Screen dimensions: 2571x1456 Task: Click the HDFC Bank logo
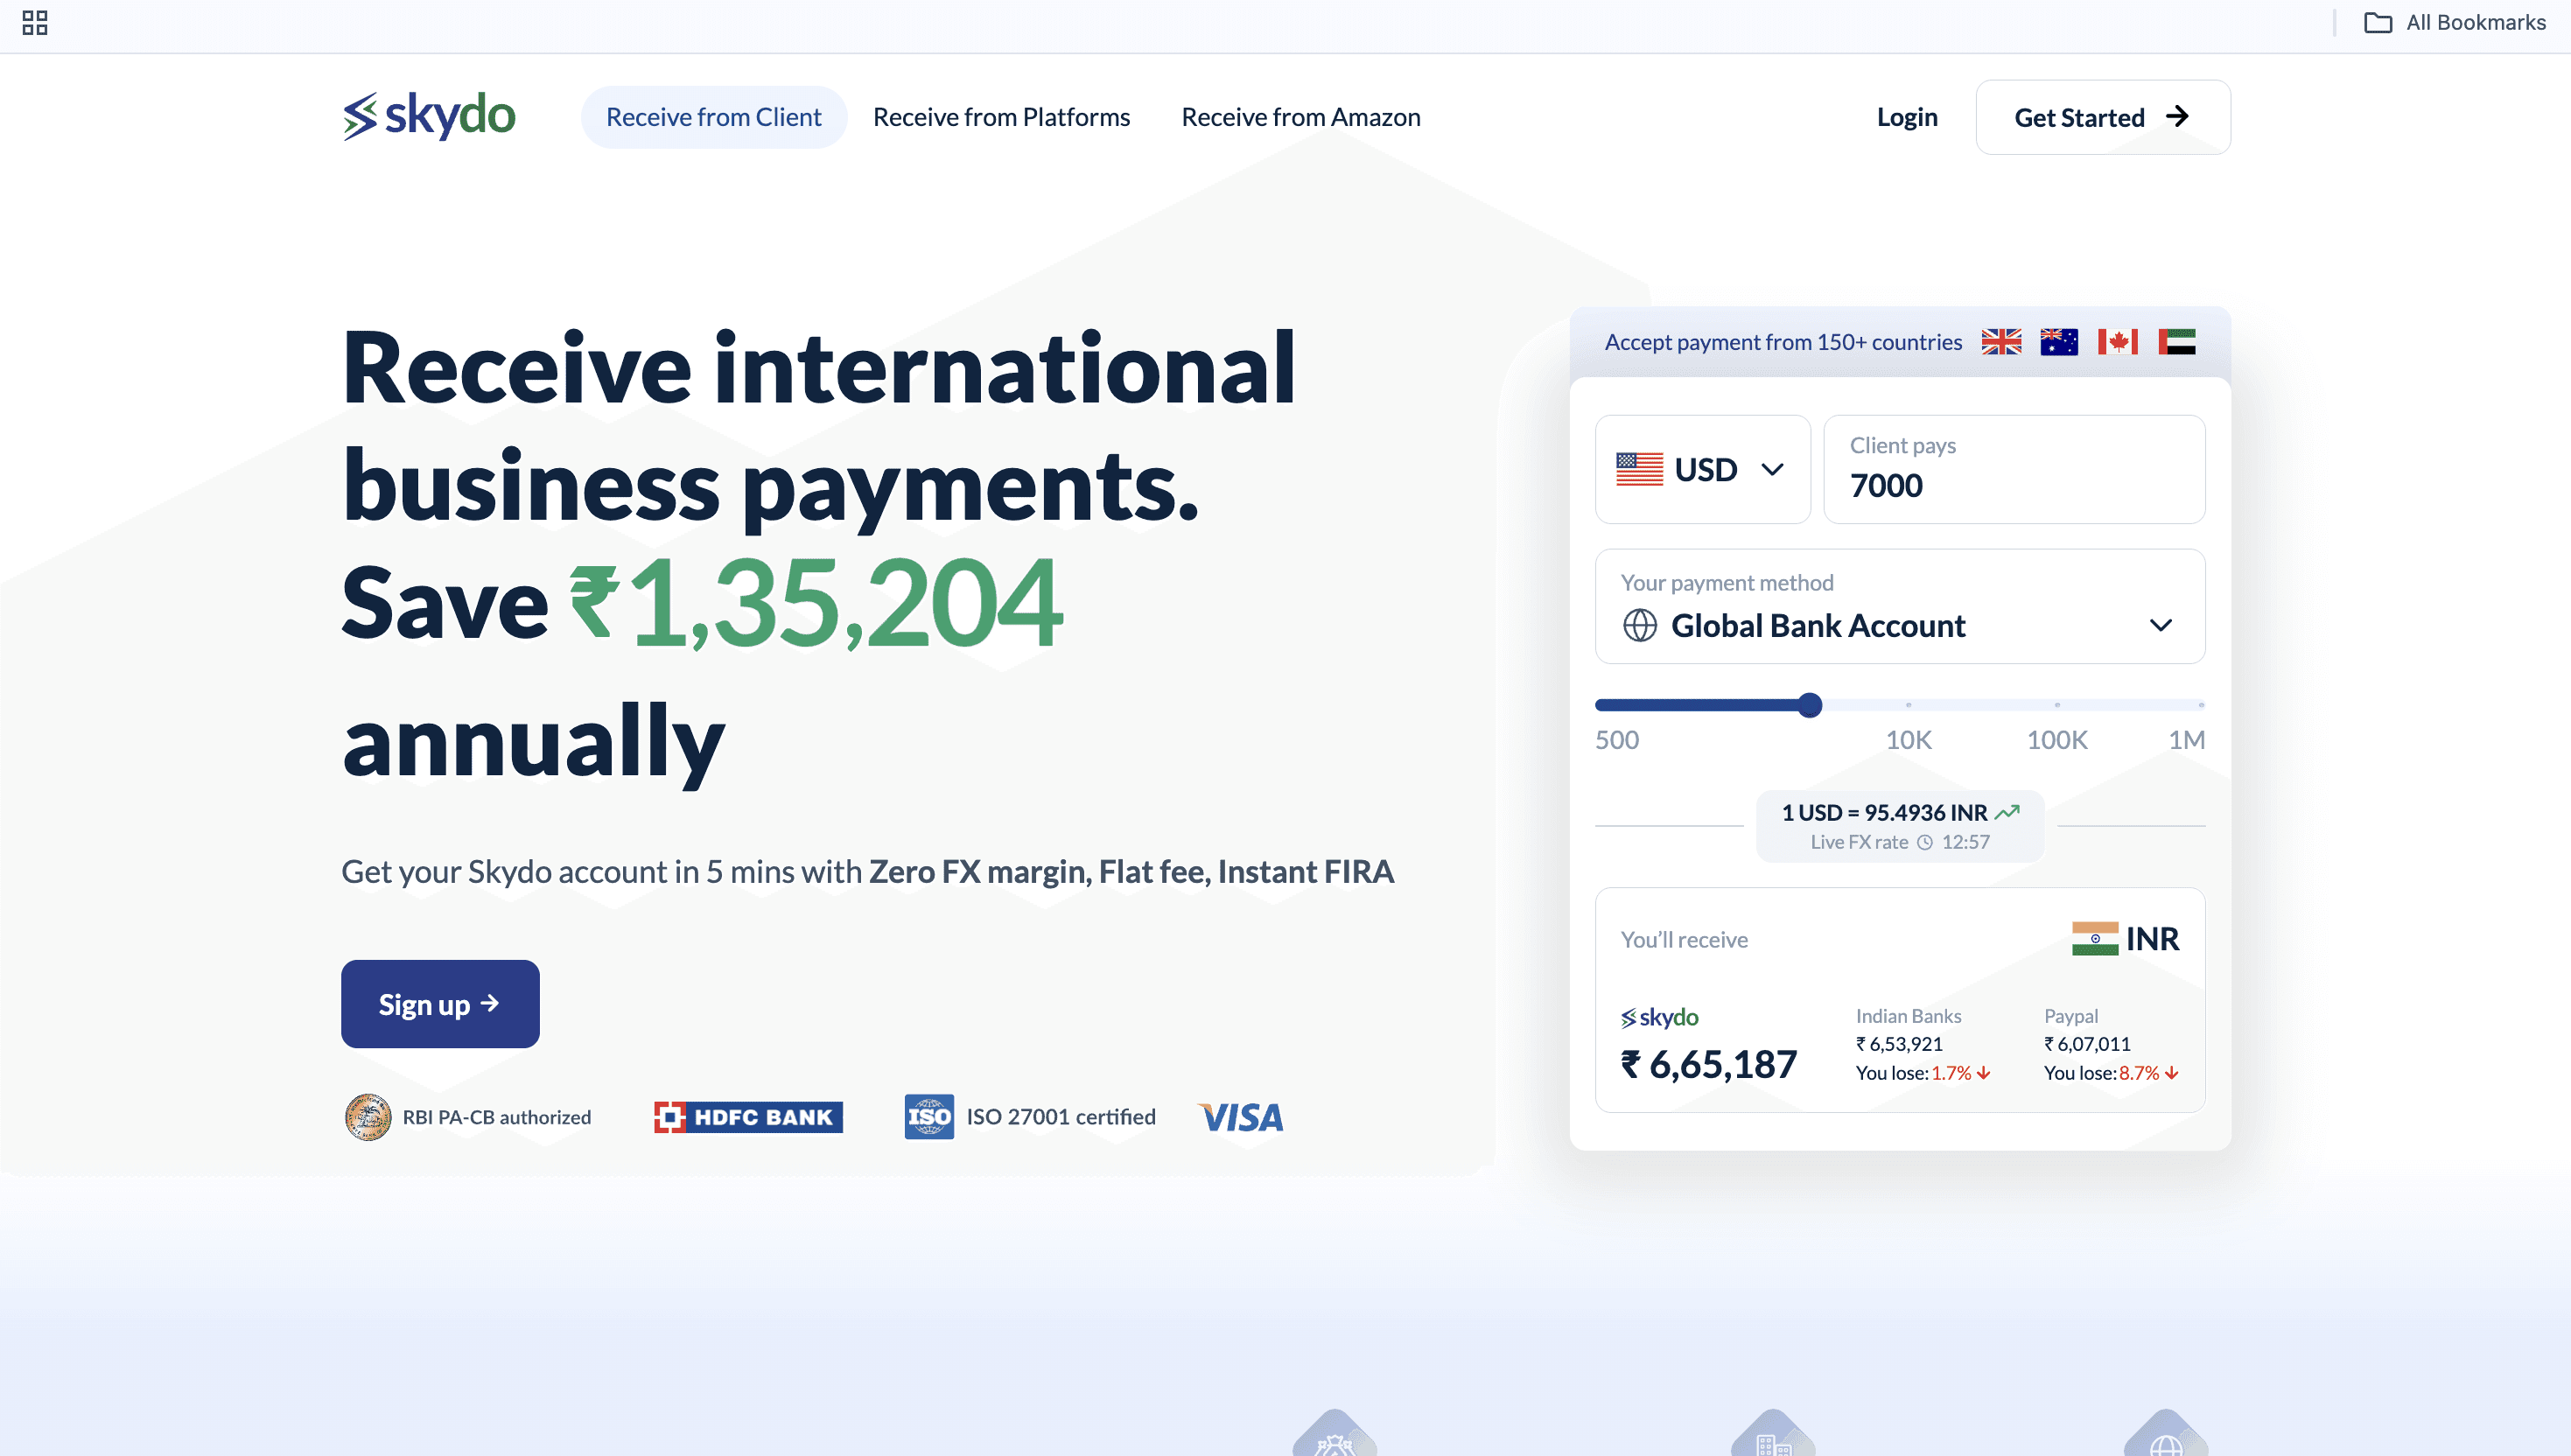click(748, 1117)
